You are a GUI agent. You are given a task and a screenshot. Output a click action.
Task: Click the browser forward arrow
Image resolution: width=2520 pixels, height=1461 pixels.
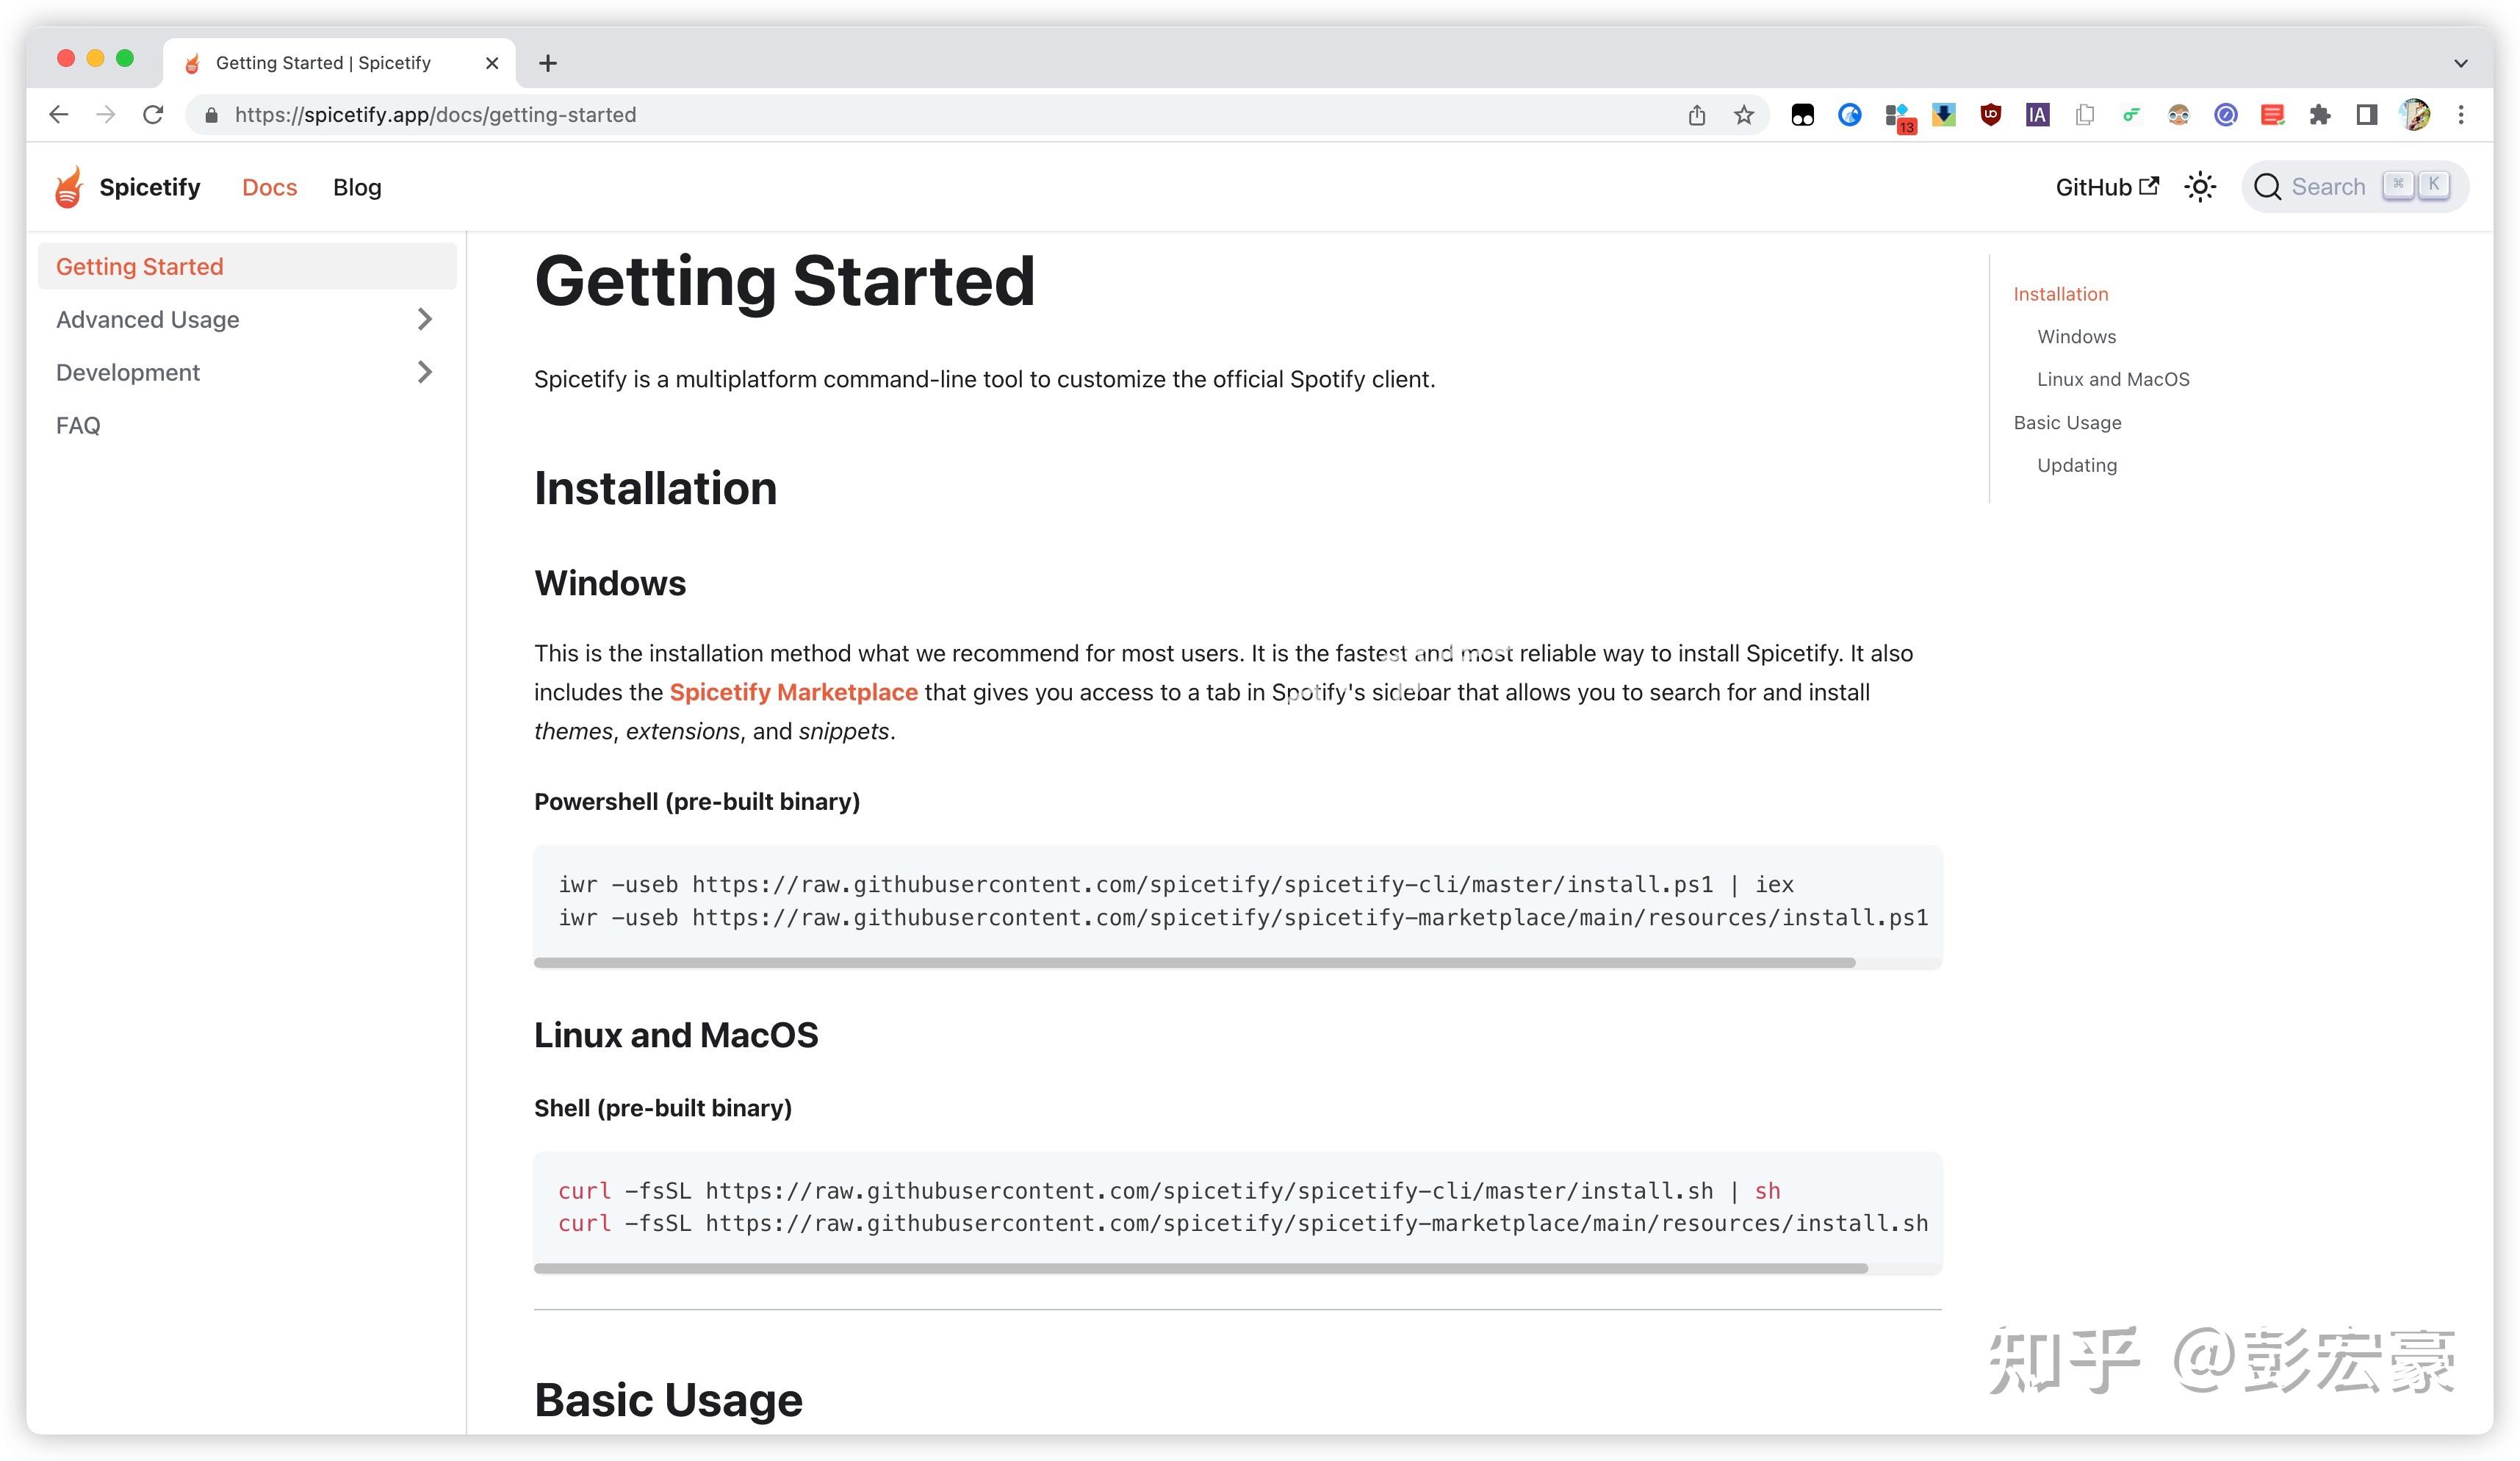click(106, 115)
